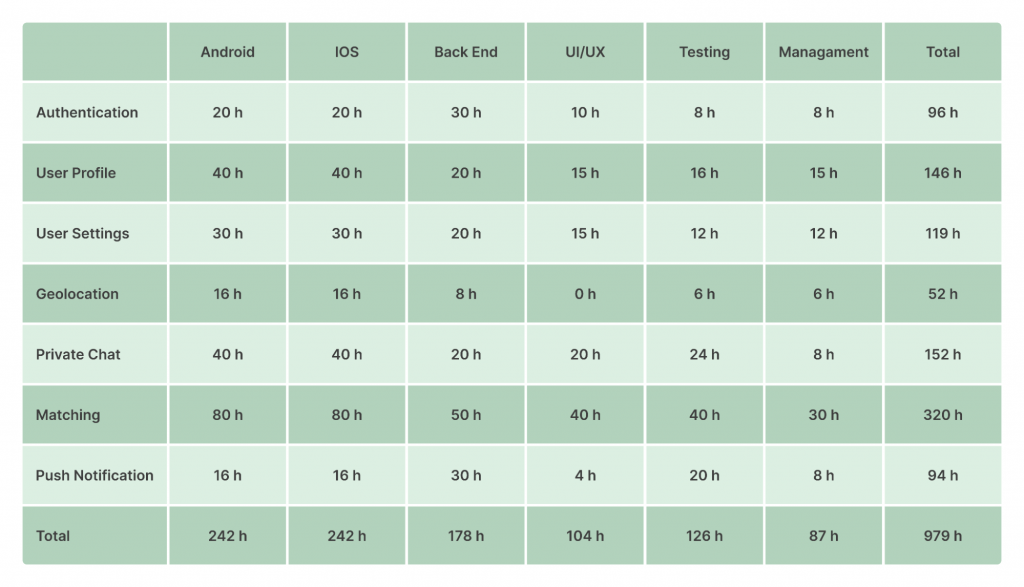Select the UI/UX column header
The width and height of the screenshot is (1024, 587).
[585, 52]
